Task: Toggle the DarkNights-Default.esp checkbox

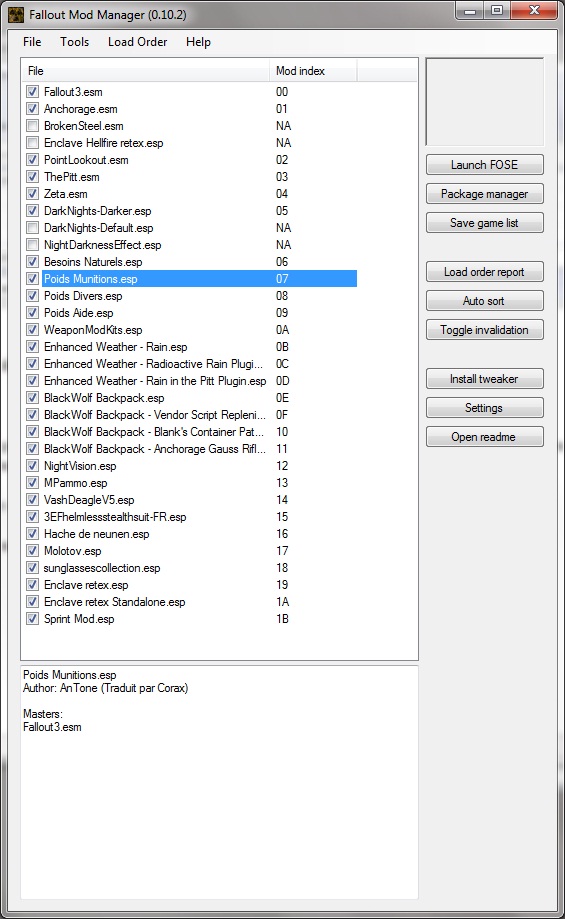Action: pos(33,228)
